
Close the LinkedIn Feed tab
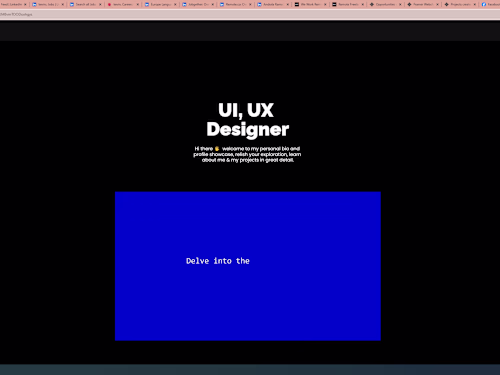(25, 4)
